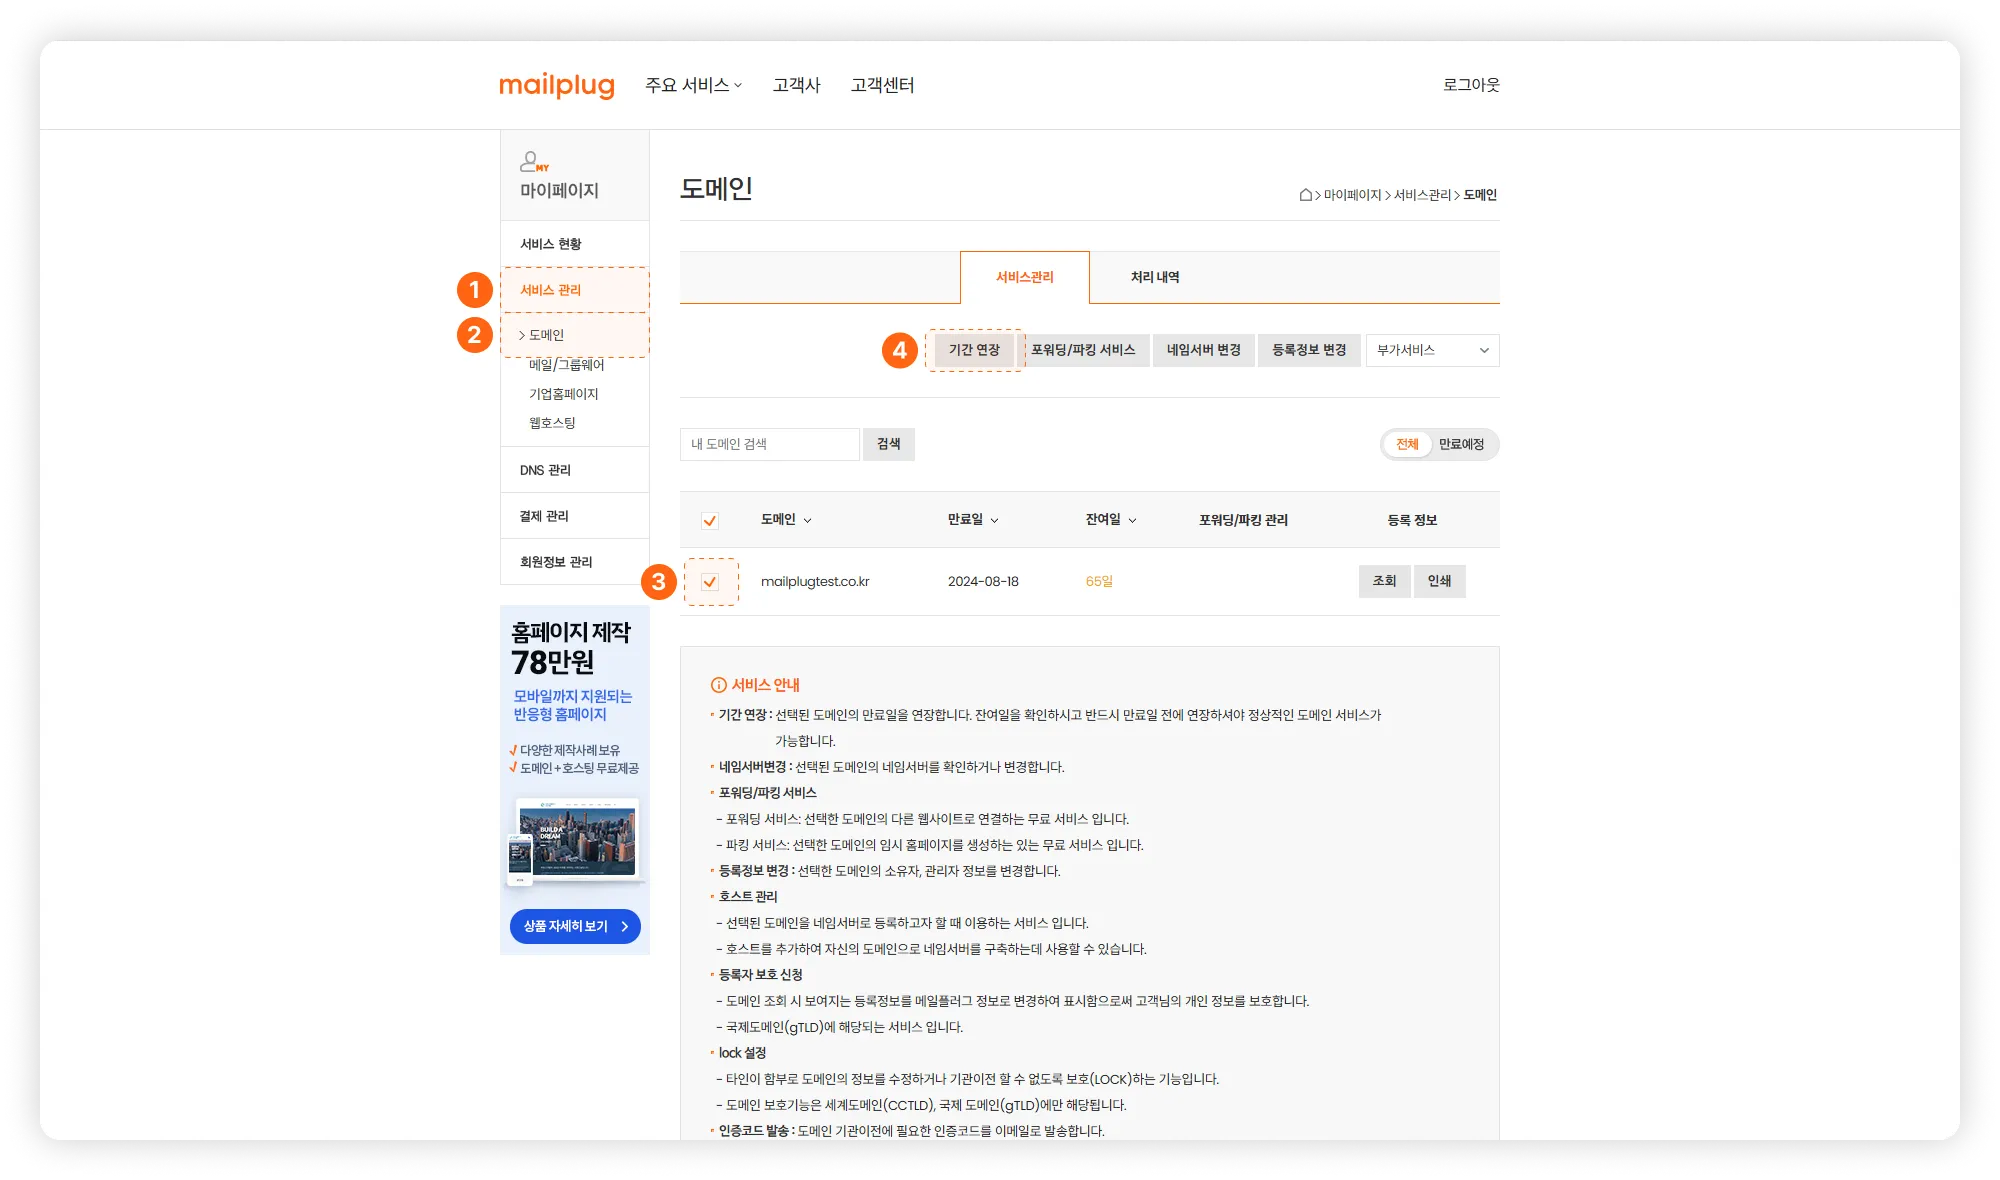Click the service info circle icon

718,685
